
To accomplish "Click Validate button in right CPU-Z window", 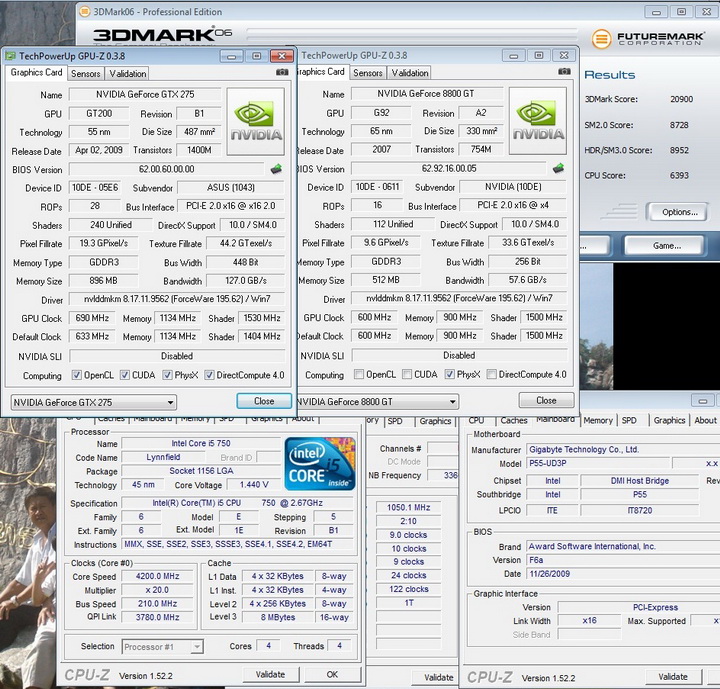I will (673, 677).
